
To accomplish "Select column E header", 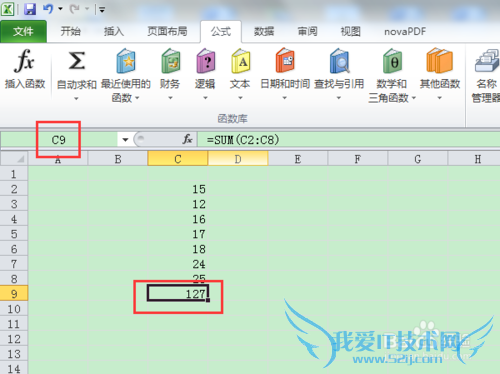I will [298, 159].
